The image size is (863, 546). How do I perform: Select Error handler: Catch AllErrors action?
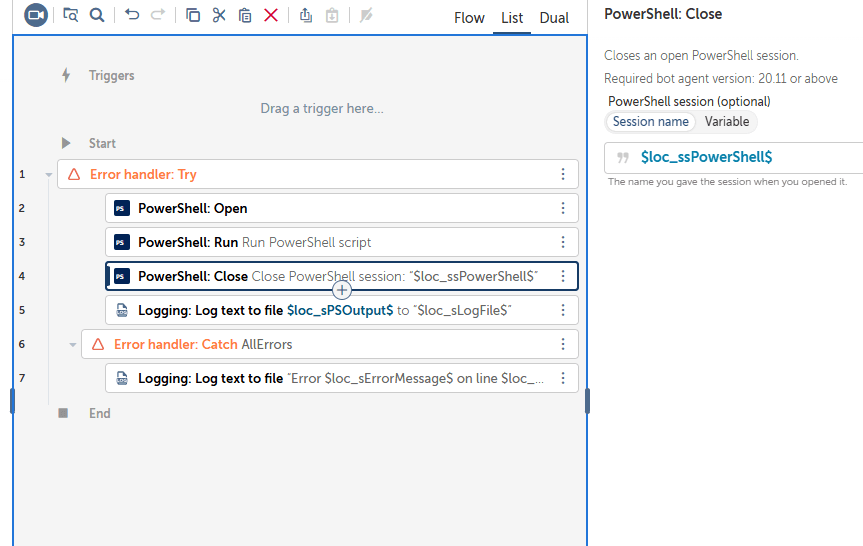330,344
